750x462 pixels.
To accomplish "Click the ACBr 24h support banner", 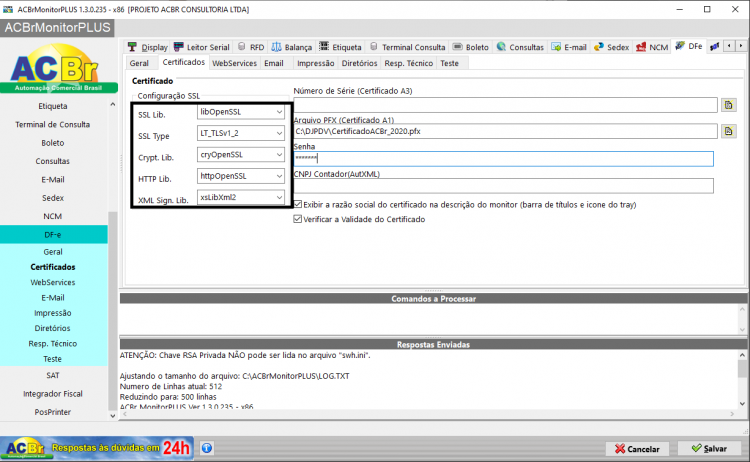I will (x=97, y=448).
